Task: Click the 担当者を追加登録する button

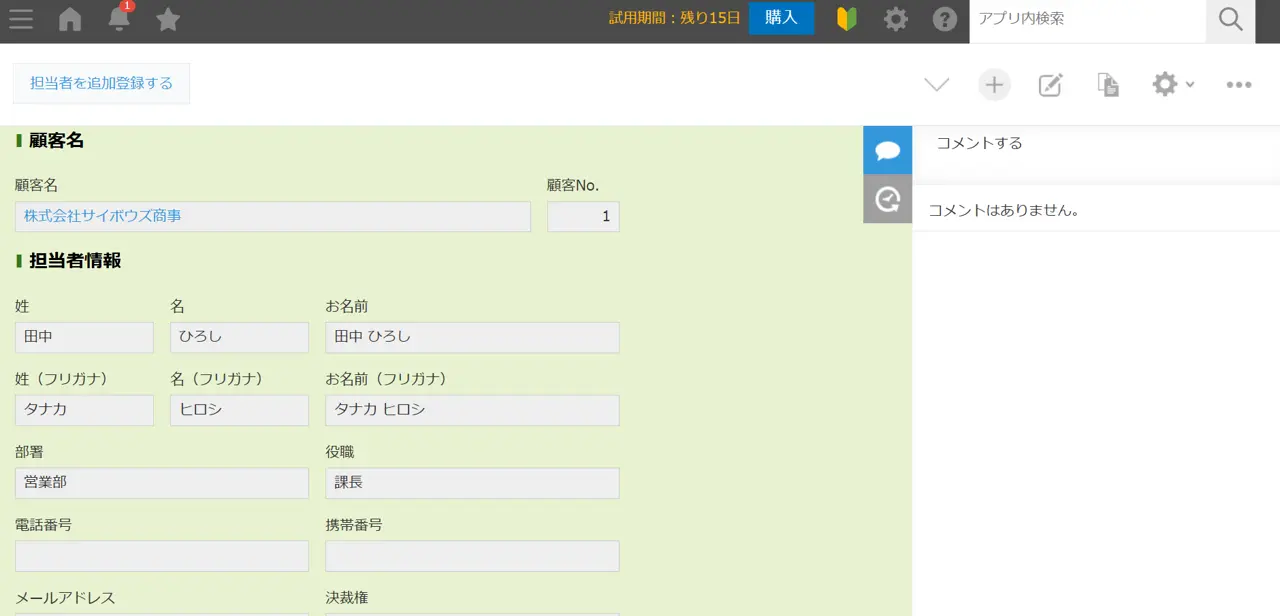Action: pyautogui.click(x=101, y=83)
